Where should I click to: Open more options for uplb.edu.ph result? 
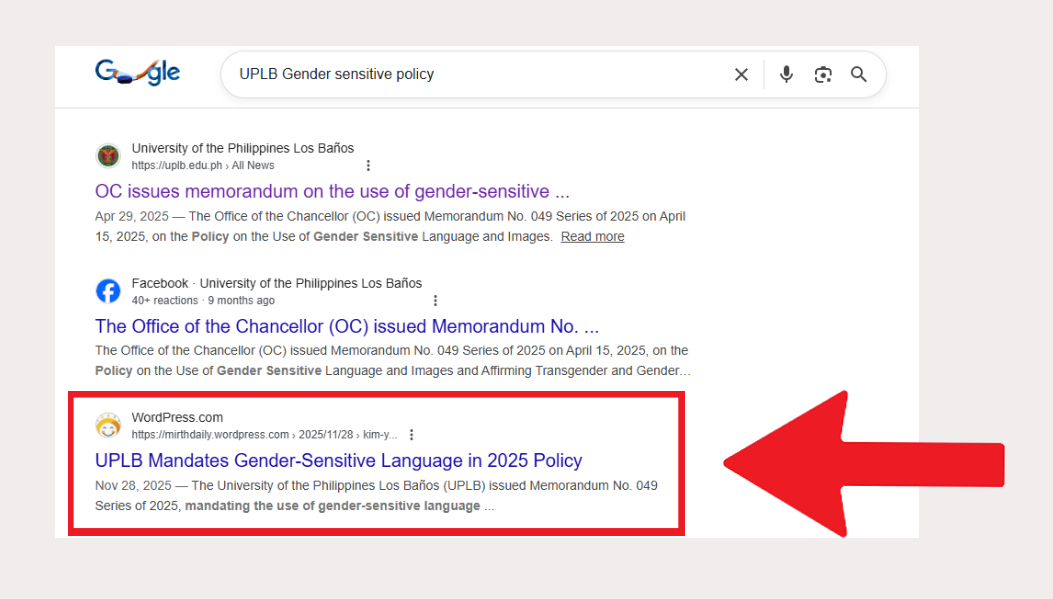(x=368, y=165)
